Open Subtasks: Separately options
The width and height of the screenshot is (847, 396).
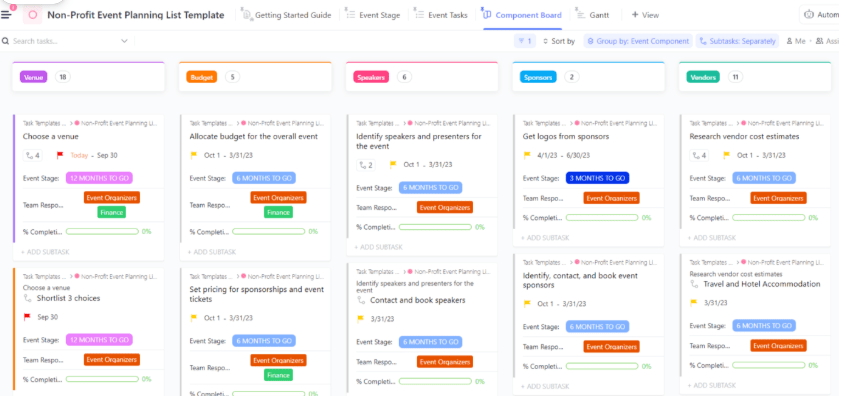(x=737, y=41)
